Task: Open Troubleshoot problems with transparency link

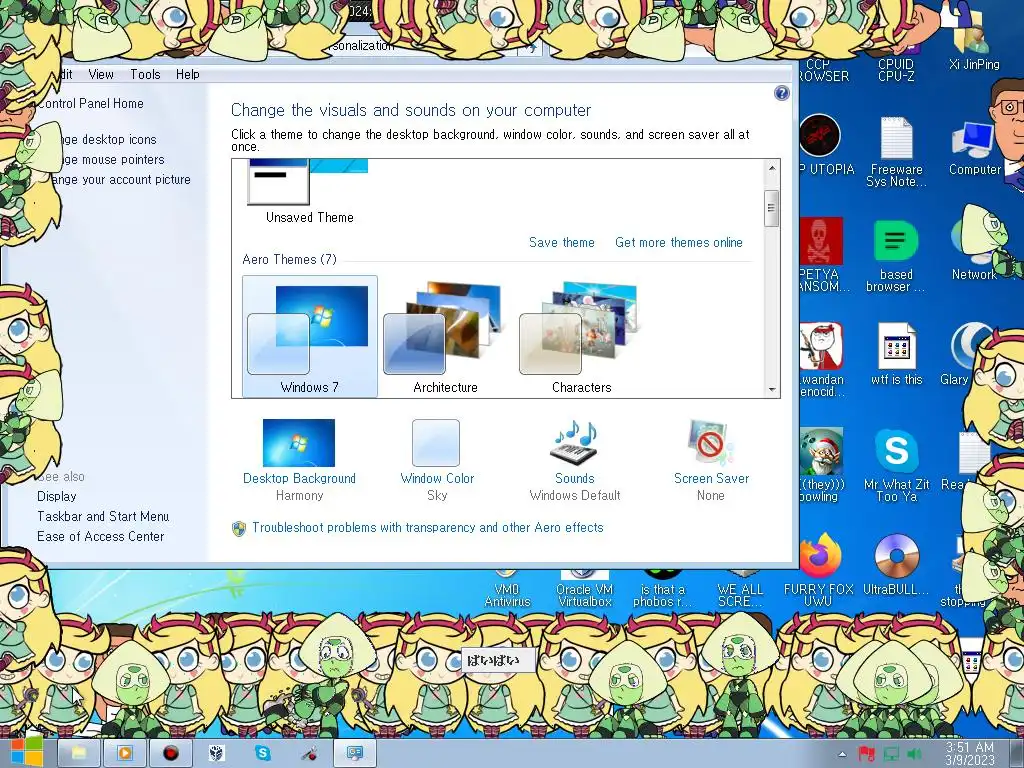Action: [428, 527]
